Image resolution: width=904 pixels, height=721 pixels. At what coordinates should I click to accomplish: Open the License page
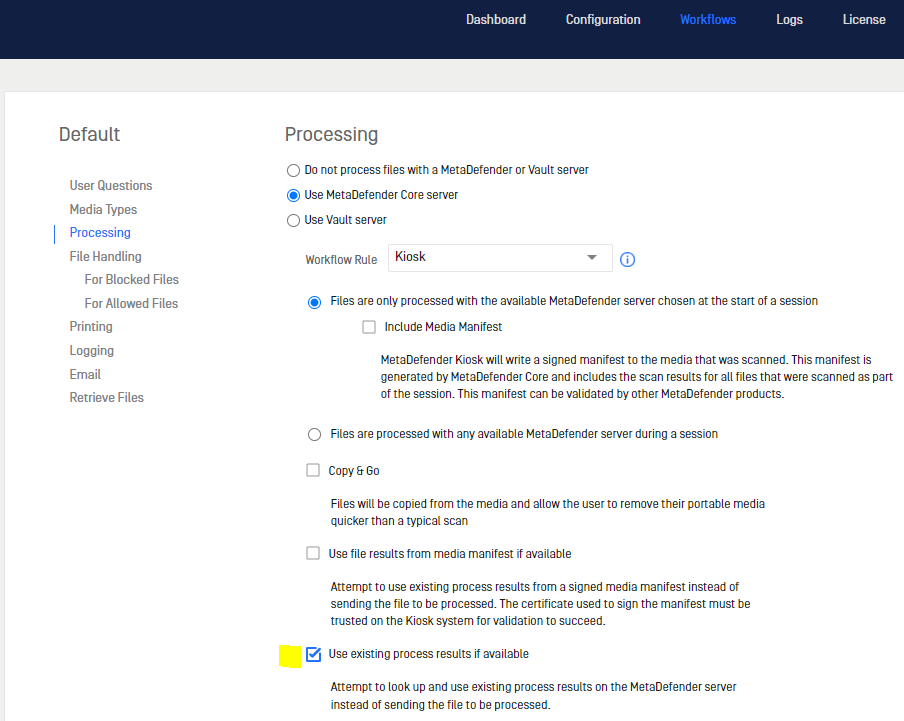(864, 20)
